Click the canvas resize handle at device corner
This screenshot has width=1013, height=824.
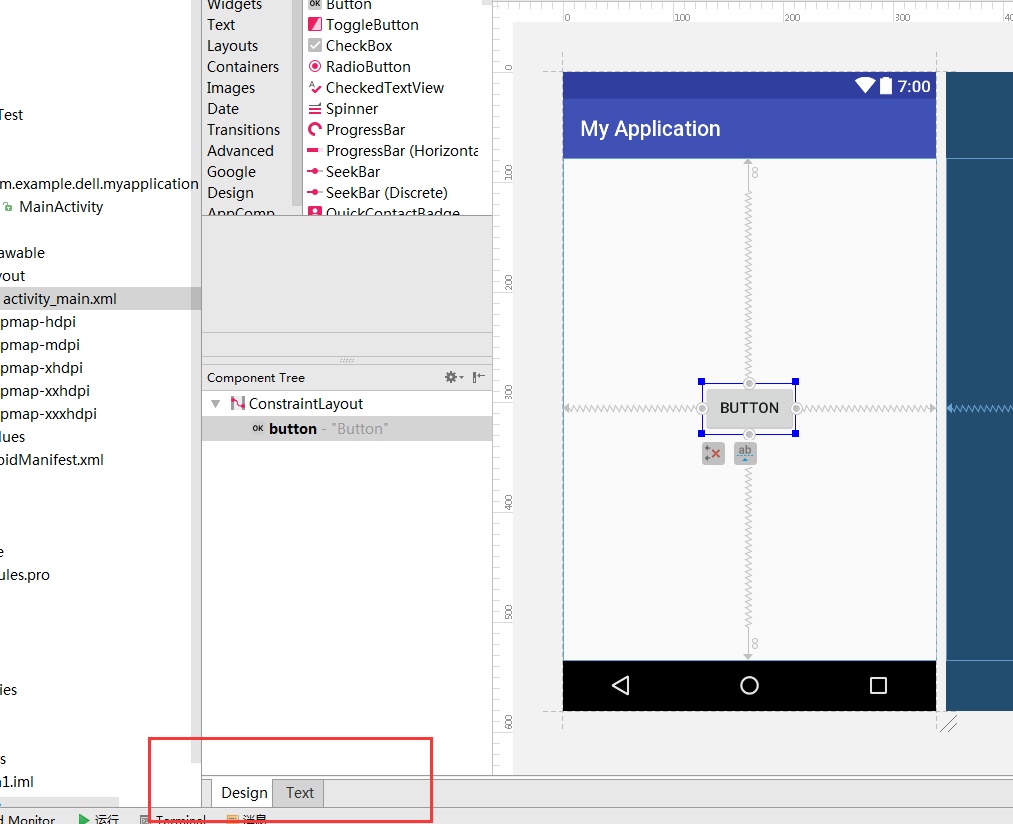click(x=948, y=723)
